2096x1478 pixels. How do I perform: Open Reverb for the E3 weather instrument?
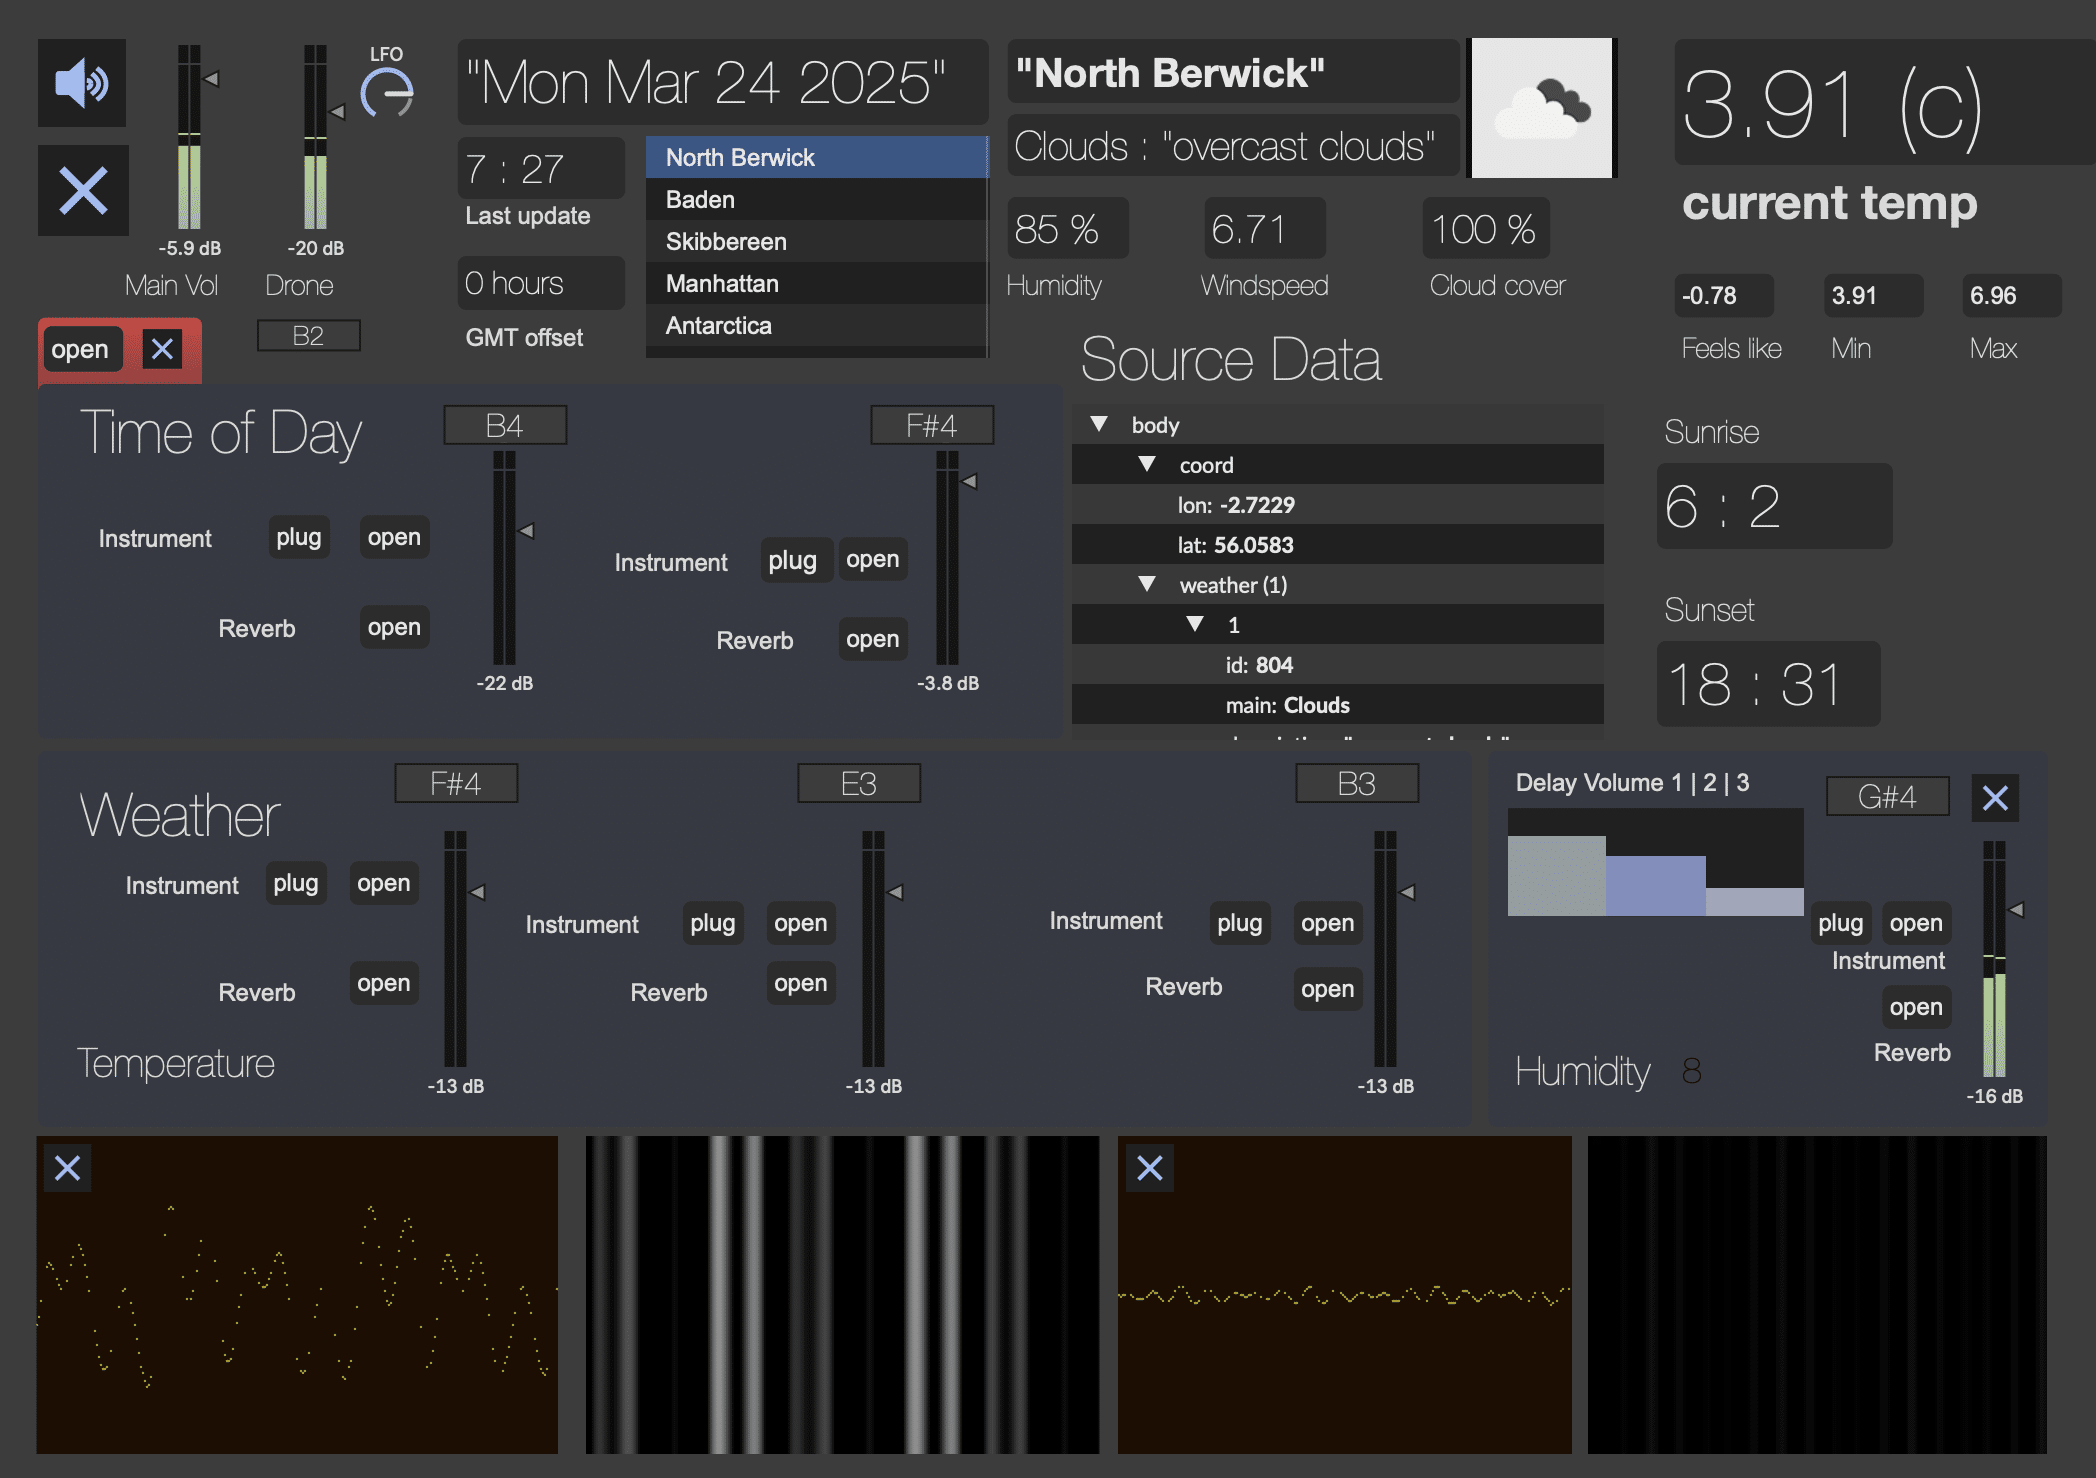800,983
